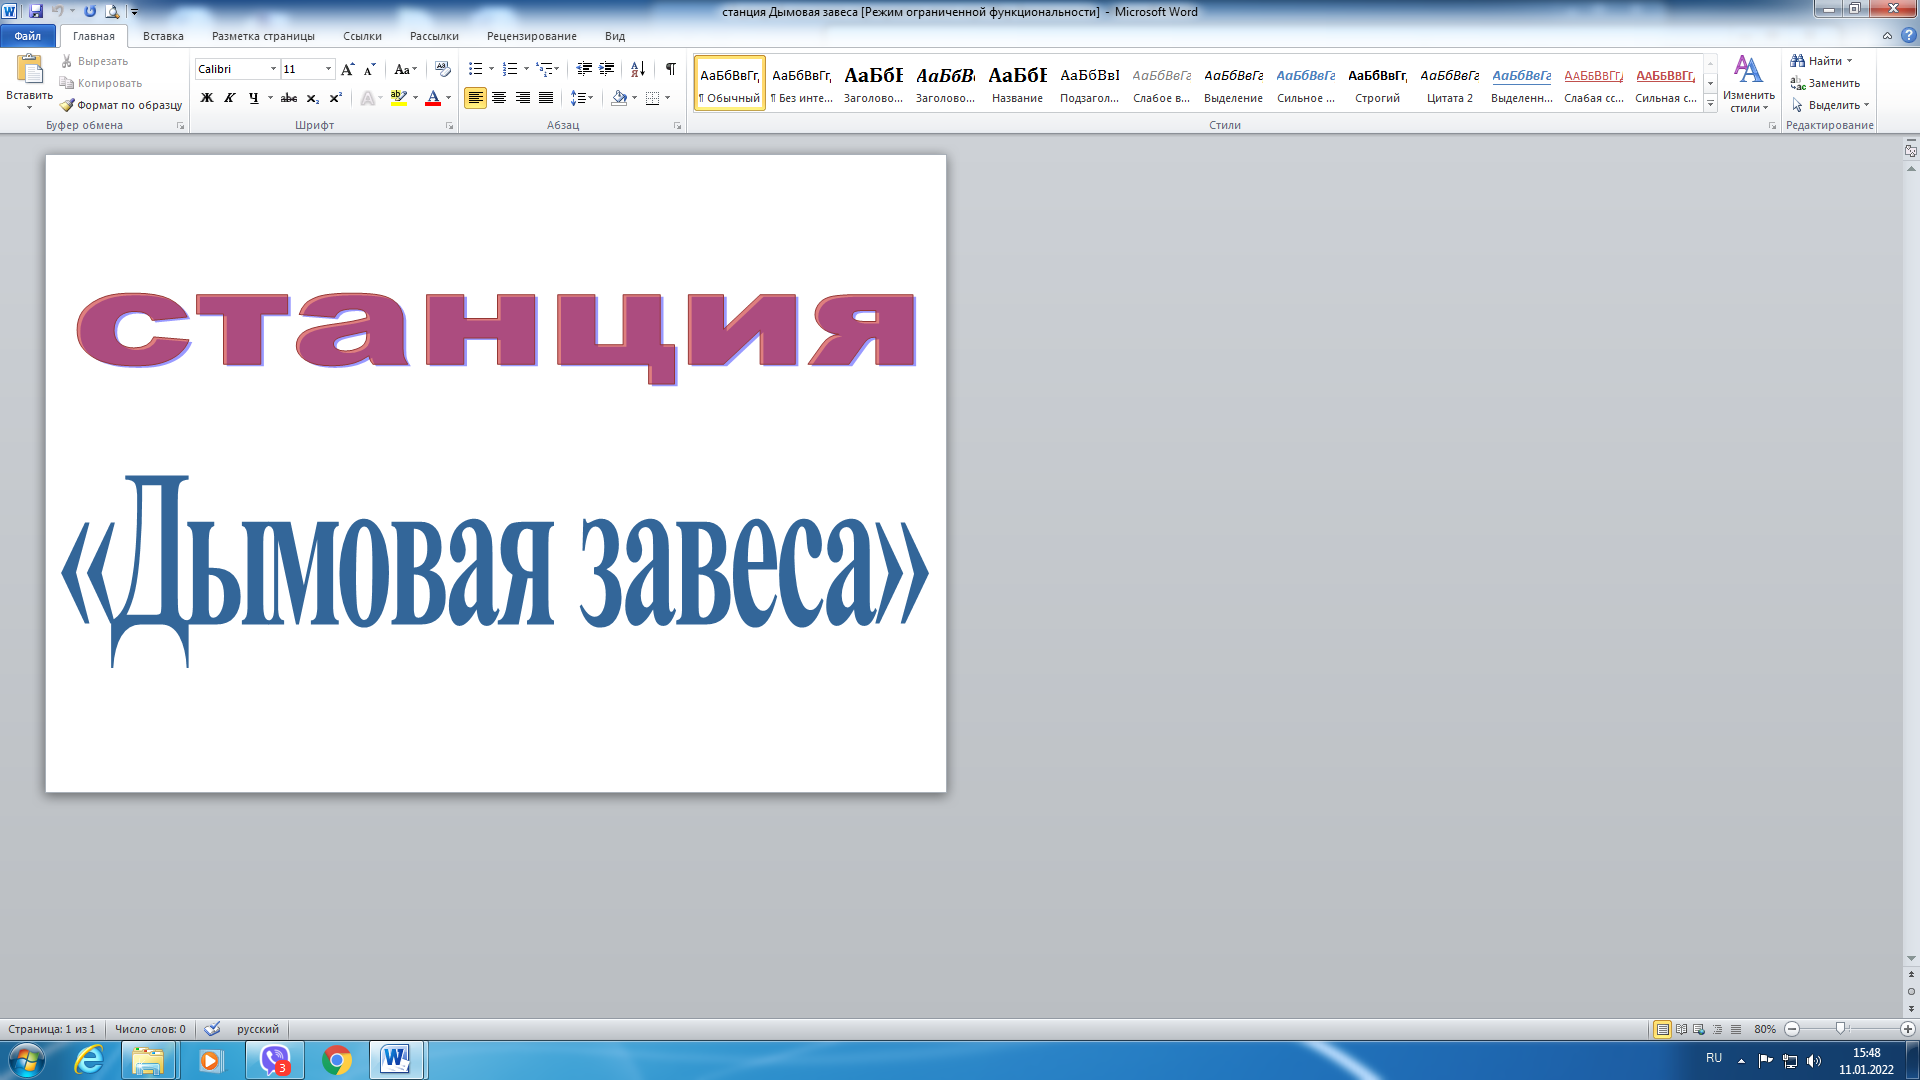This screenshot has height=1080, width=1920.
Task: Apply the Строгий style
Action: click(x=1377, y=84)
